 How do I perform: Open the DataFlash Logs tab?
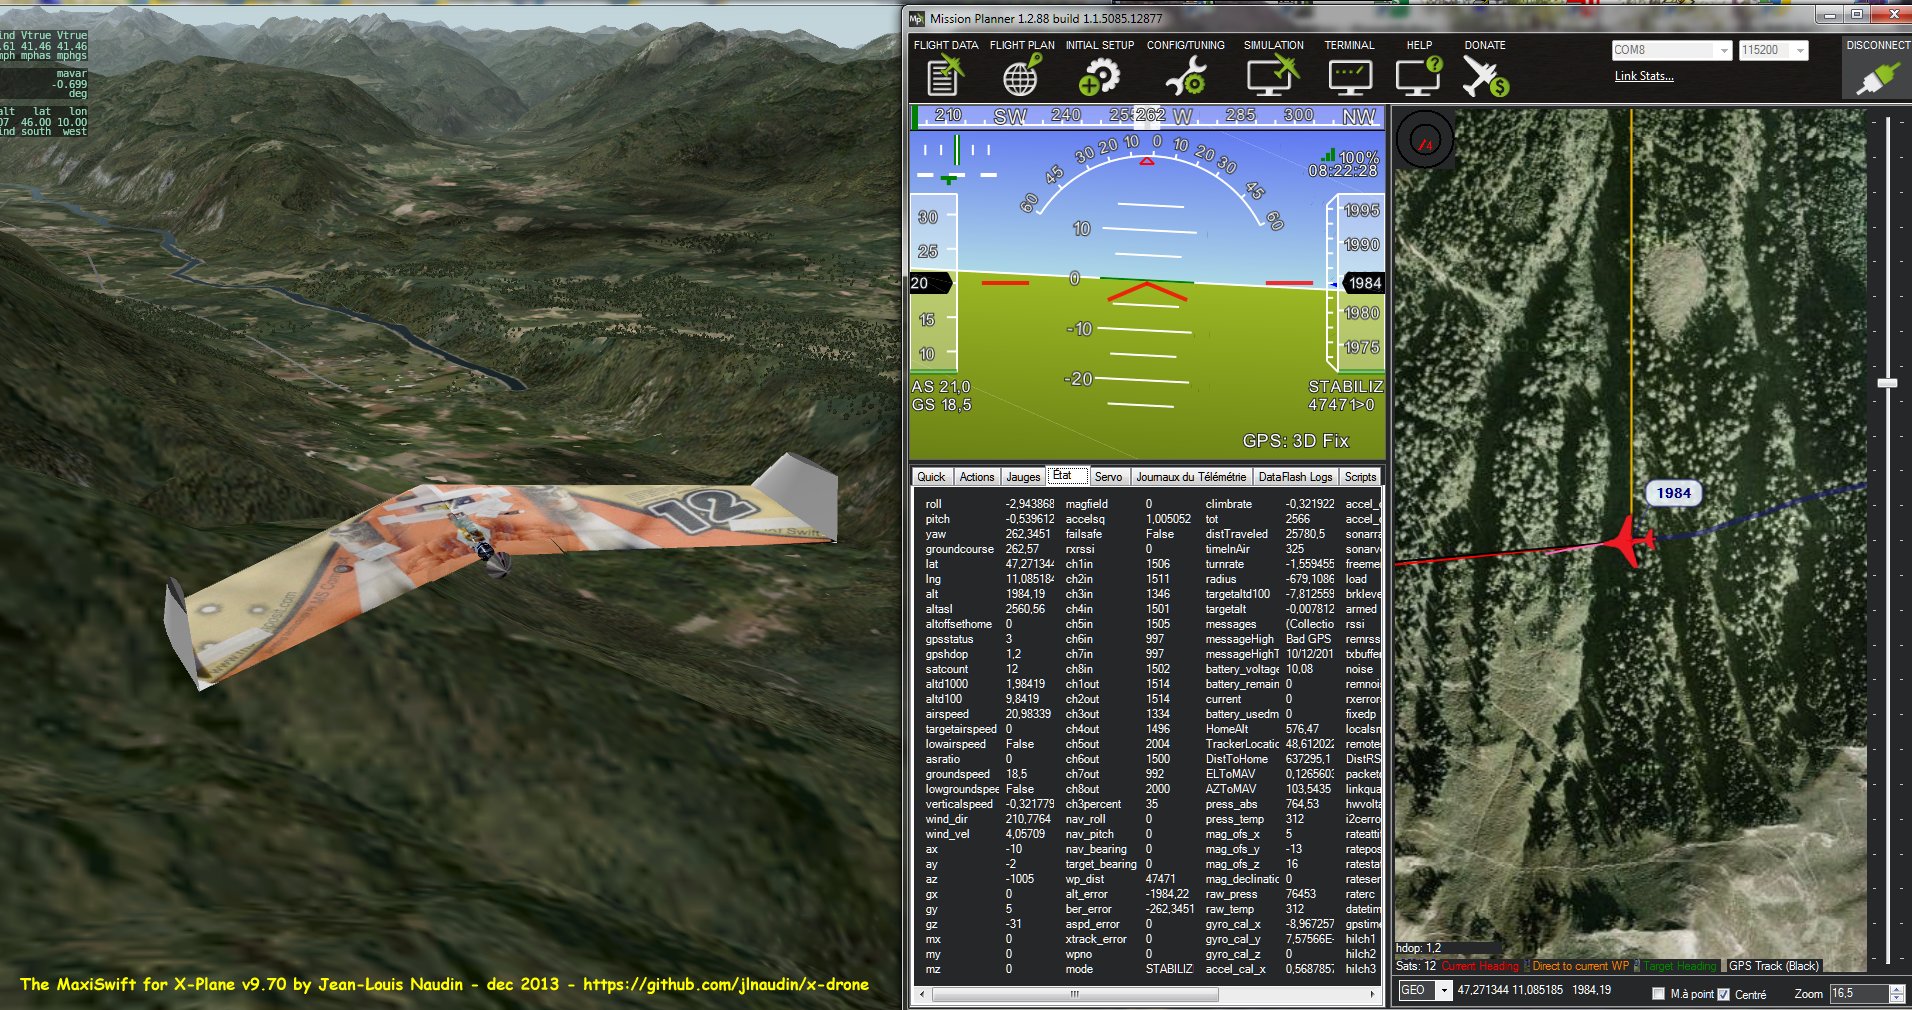[1295, 477]
